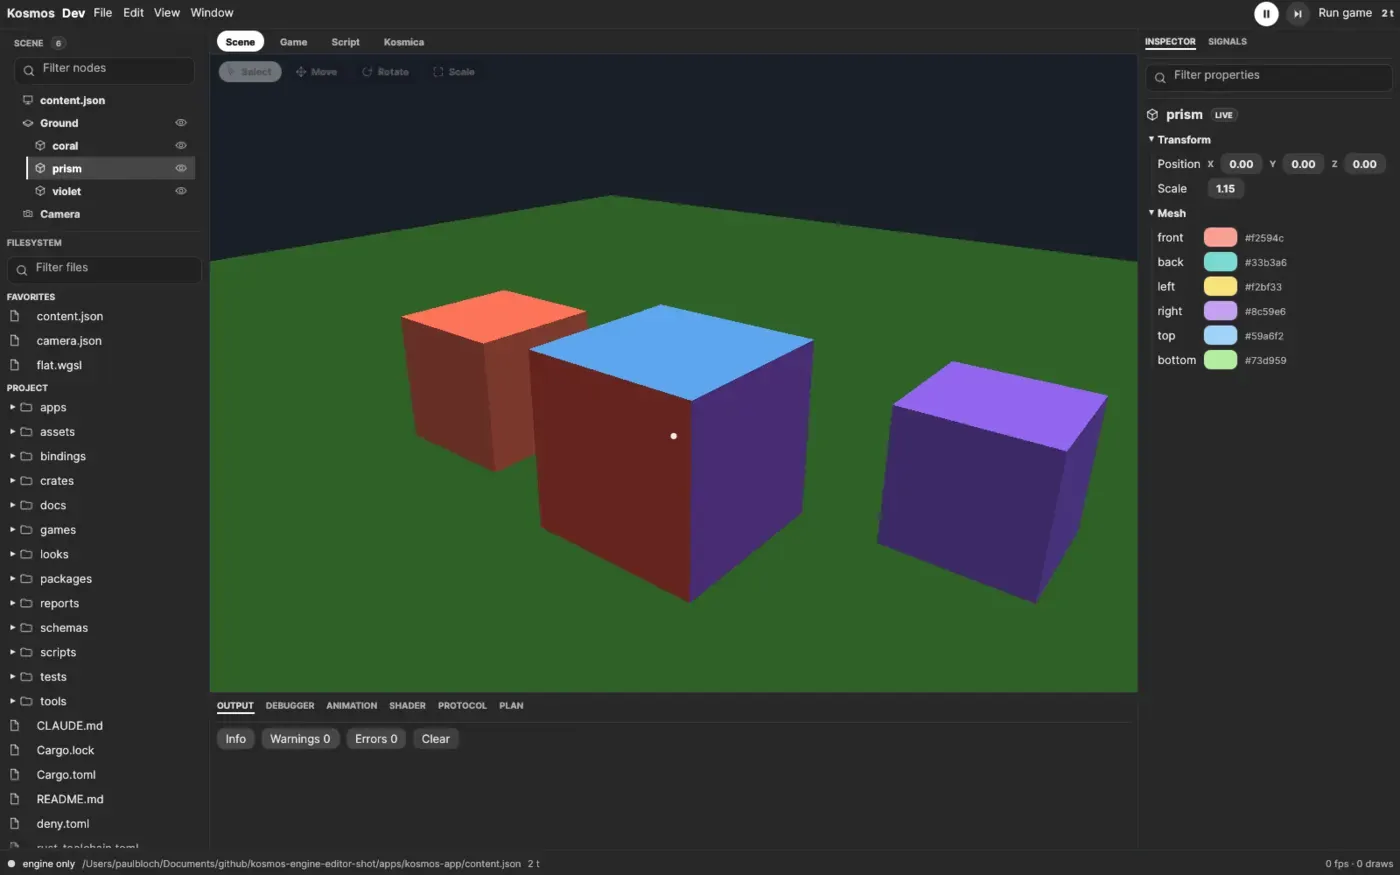The height and width of the screenshot is (875, 1400).
Task: Click the Info output filter button
Action: [x=236, y=739]
